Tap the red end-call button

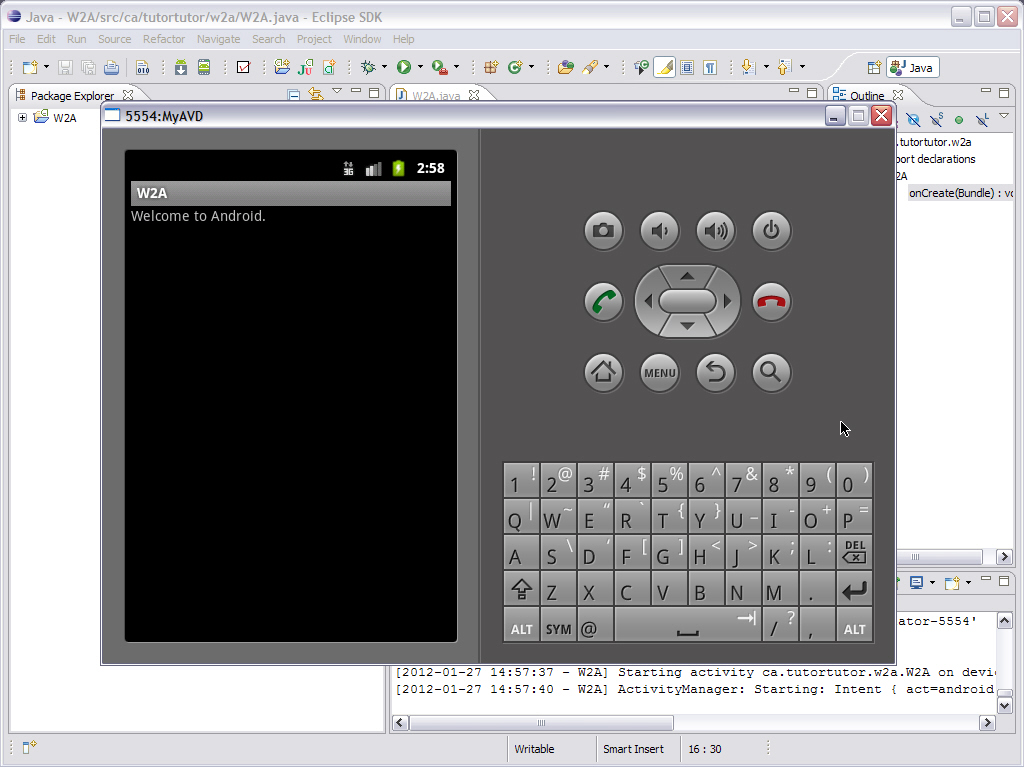(771, 302)
